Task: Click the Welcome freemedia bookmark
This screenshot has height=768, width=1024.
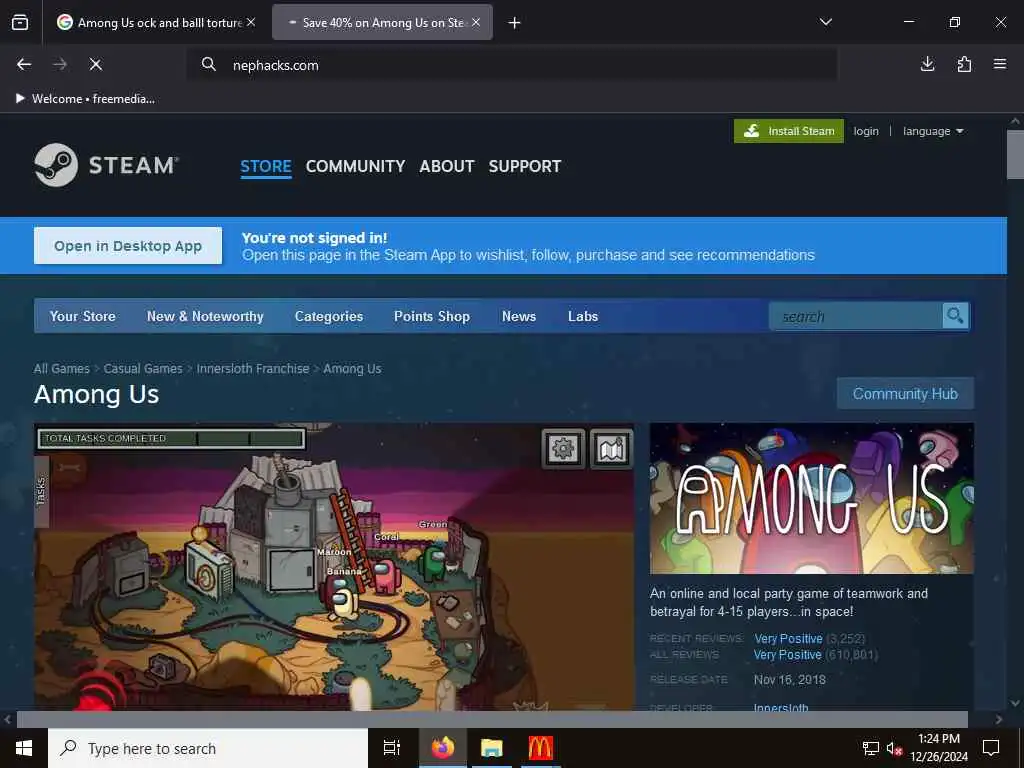Action: pyautogui.click(x=85, y=99)
